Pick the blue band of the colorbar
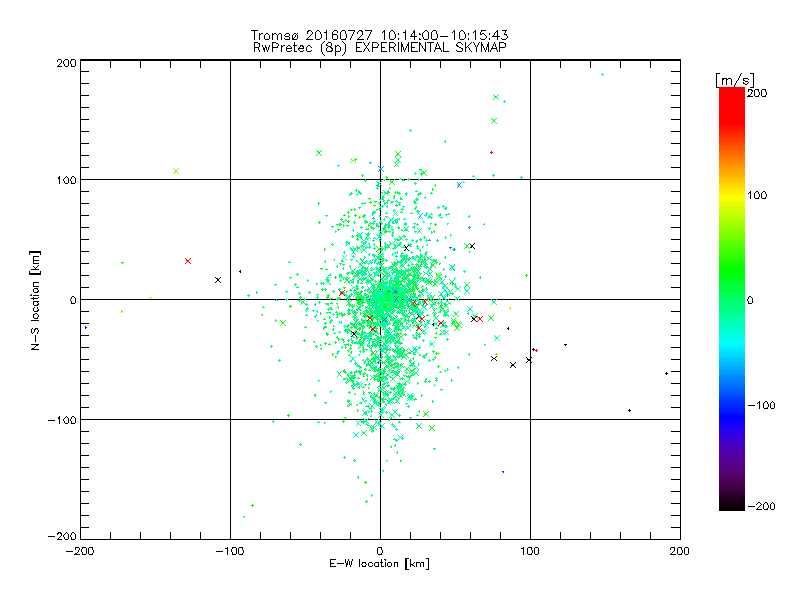Image resolution: width=800 pixels, height=600 pixels. click(x=732, y=416)
